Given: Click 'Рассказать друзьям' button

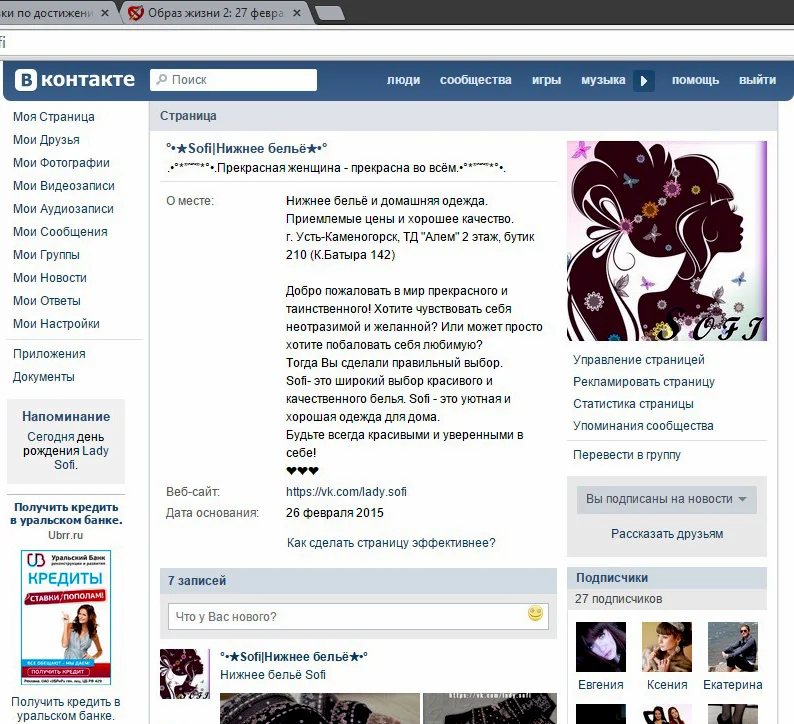Looking at the screenshot, I should pyautogui.click(x=667, y=534).
